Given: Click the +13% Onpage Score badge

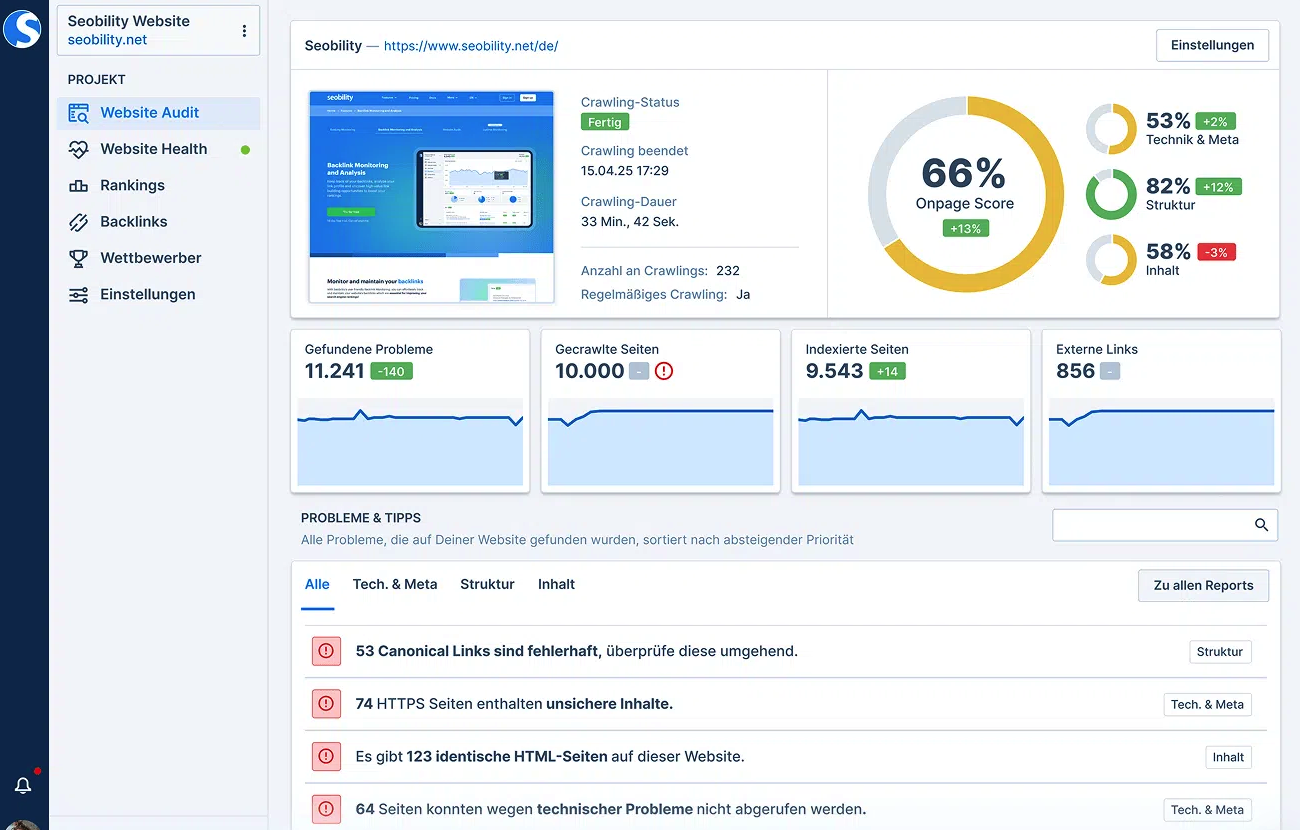Looking at the screenshot, I should click(x=965, y=228).
